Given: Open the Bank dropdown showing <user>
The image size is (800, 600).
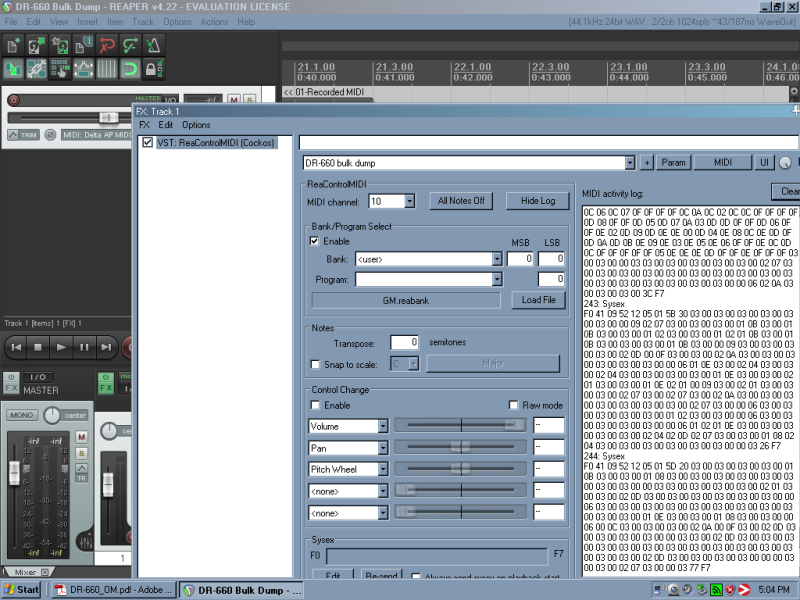Looking at the screenshot, I should click(497, 259).
